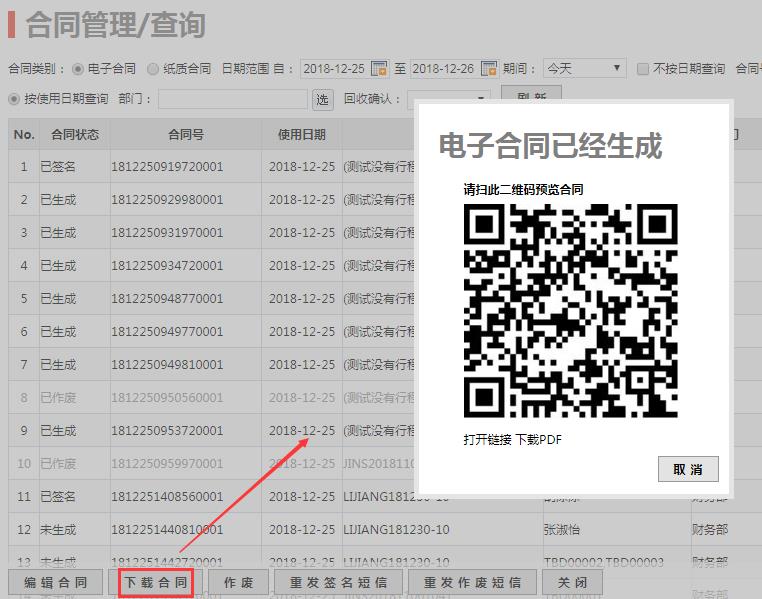The width and height of the screenshot is (762, 599).
Task: Click the end date field 2018-12-26
Action: tap(445, 68)
